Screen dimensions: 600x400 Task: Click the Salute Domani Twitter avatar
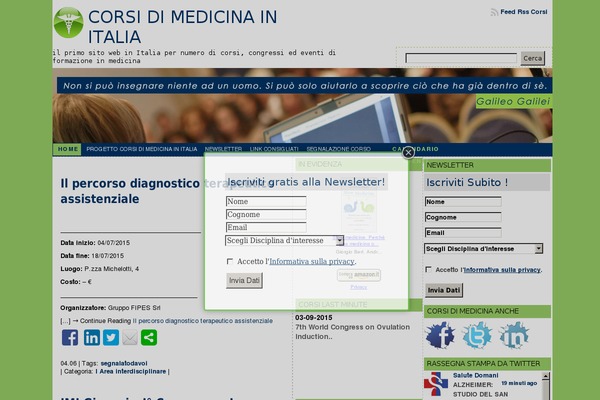coord(436,384)
